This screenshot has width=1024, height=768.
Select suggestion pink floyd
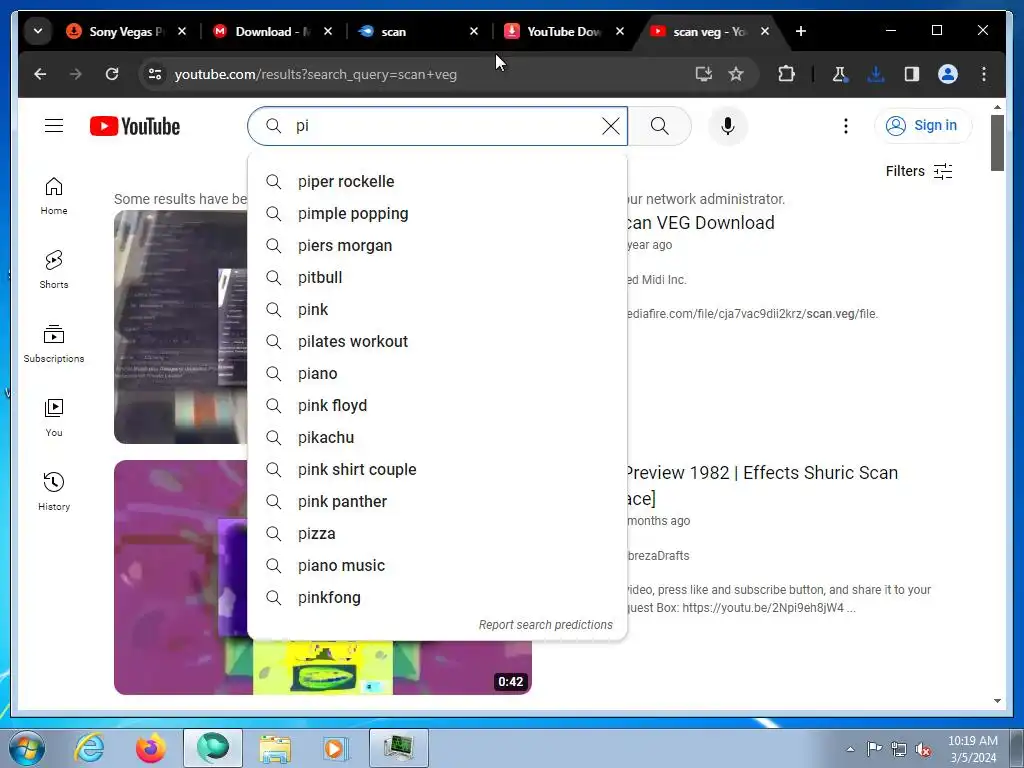pyautogui.click(x=437, y=406)
